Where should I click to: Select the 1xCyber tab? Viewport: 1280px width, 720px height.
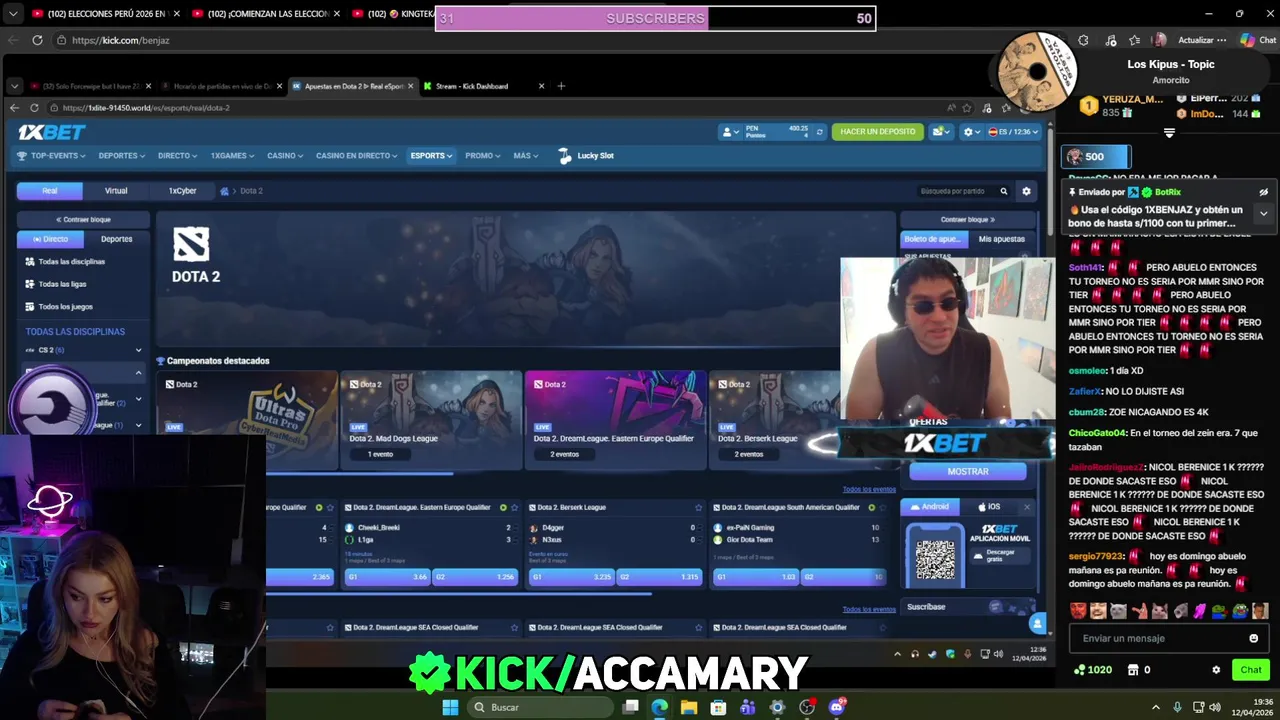click(182, 190)
